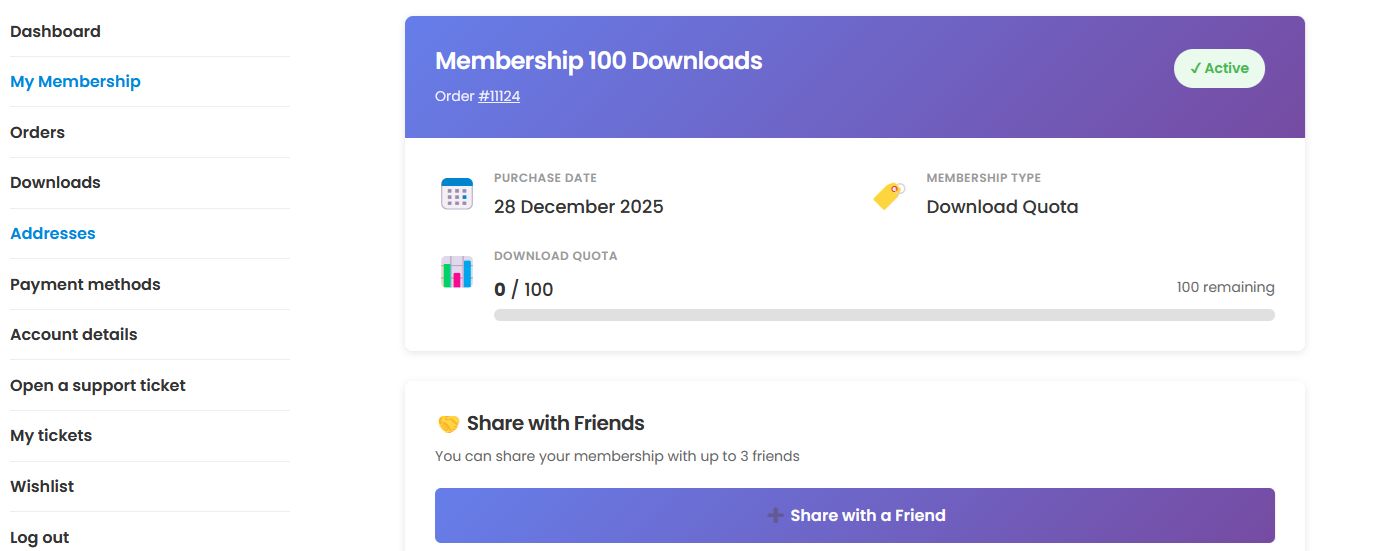Image resolution: width=1385 pixels, height=551 pixels.
Task: Open order #11124 link
Action: (x=499, y=97)
